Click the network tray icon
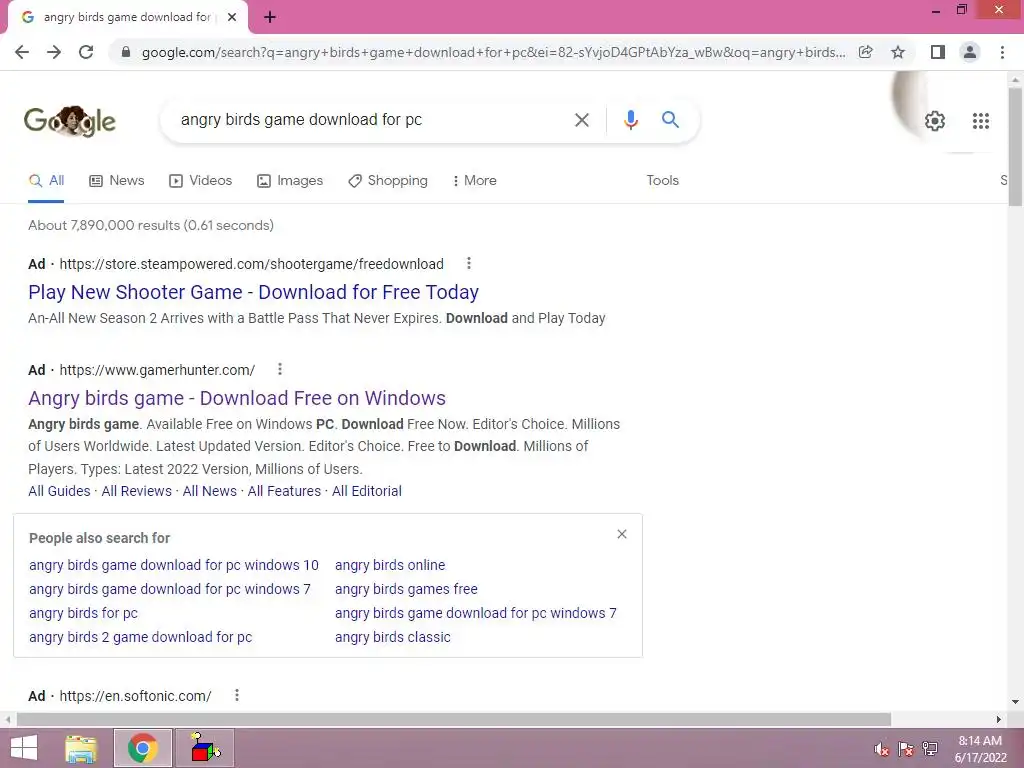 click(x=930, y=749)
